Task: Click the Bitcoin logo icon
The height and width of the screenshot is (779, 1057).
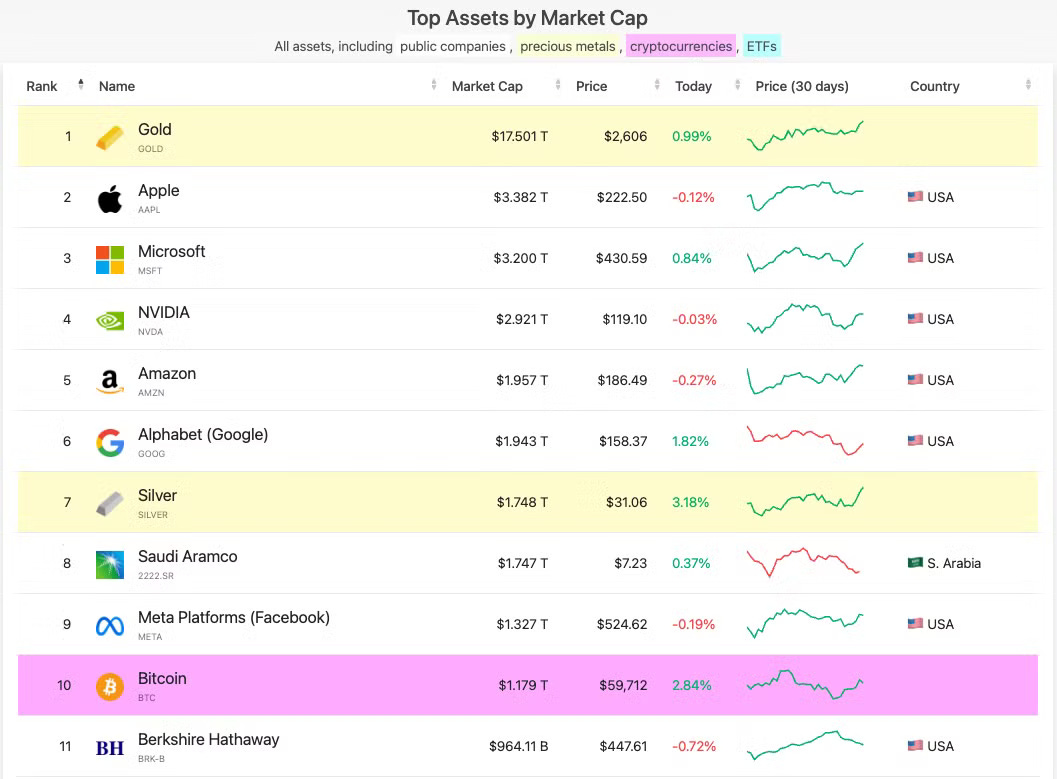Action: [110, 687]
